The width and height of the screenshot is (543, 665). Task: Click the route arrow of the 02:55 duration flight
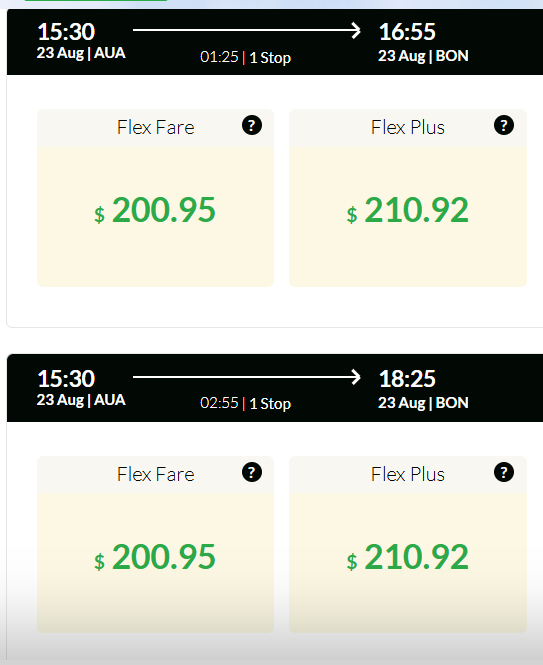246,377
